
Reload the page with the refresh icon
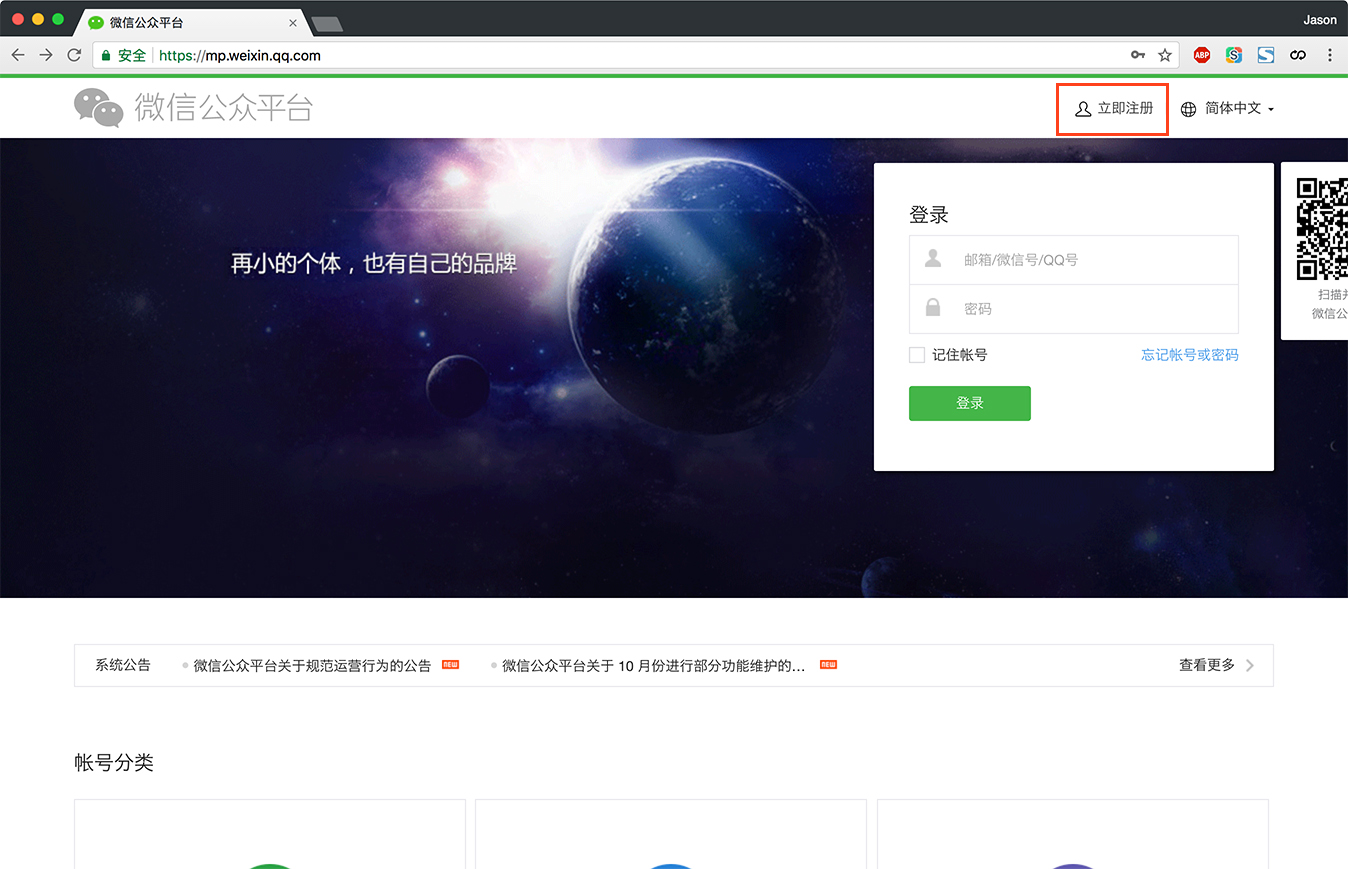[x=74, y=55]
